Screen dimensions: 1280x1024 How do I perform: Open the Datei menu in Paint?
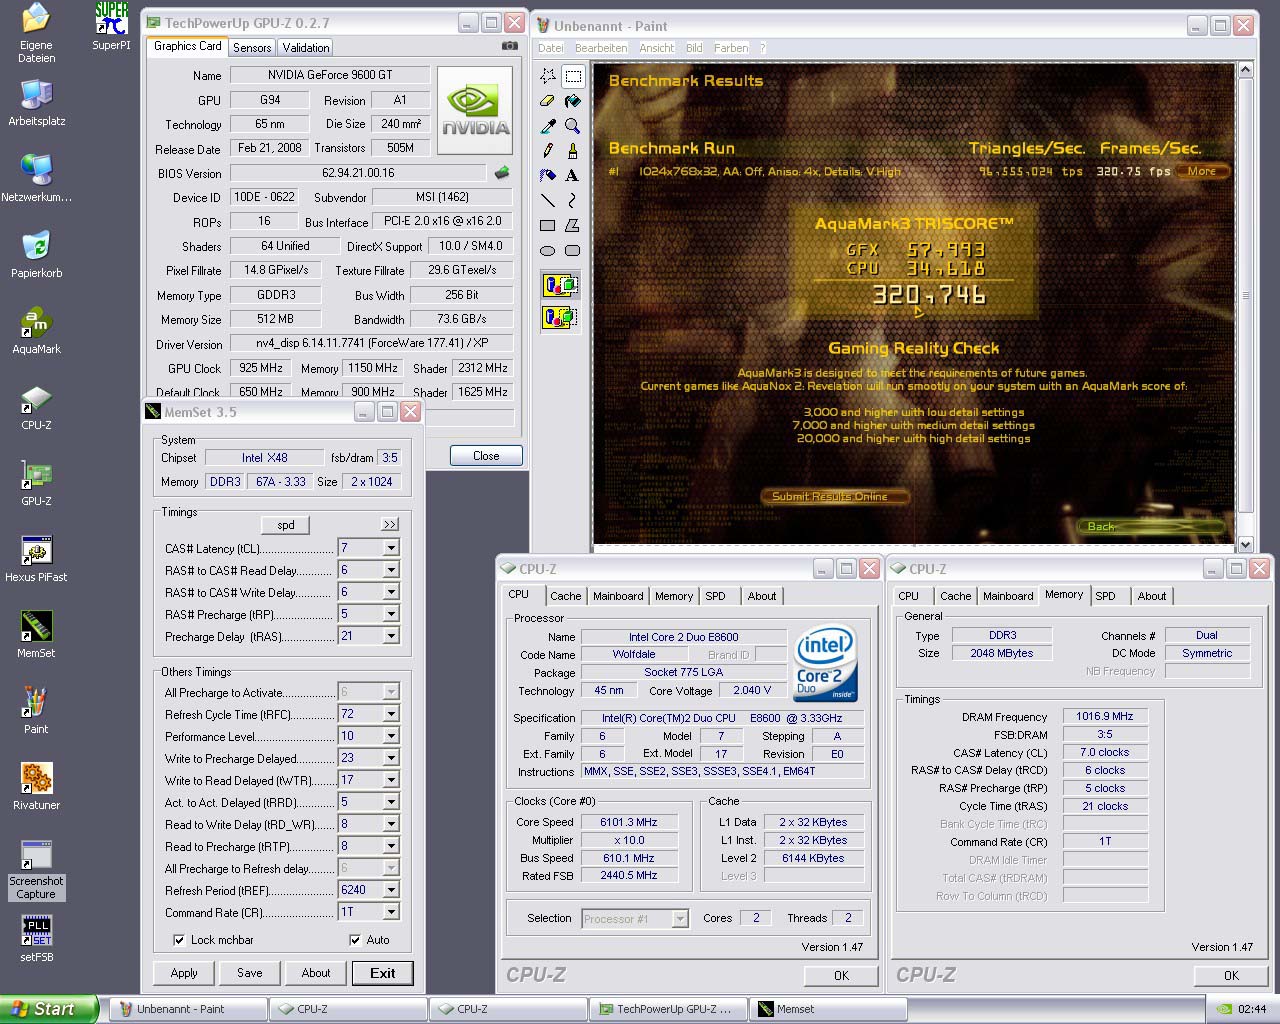coord(550,48)
